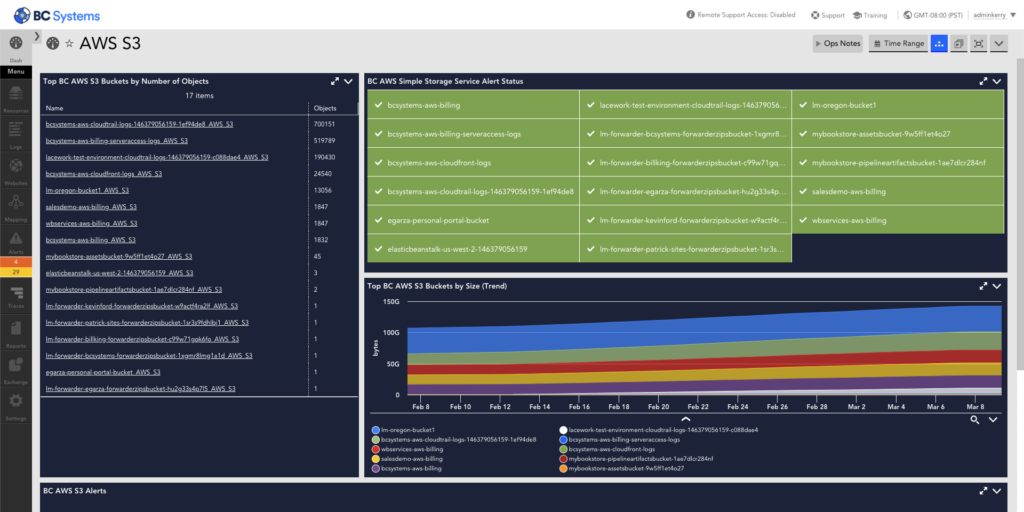Open Settings gear in the sidebar
Viewport: 1024px width, 512px height.
[16, 406]
